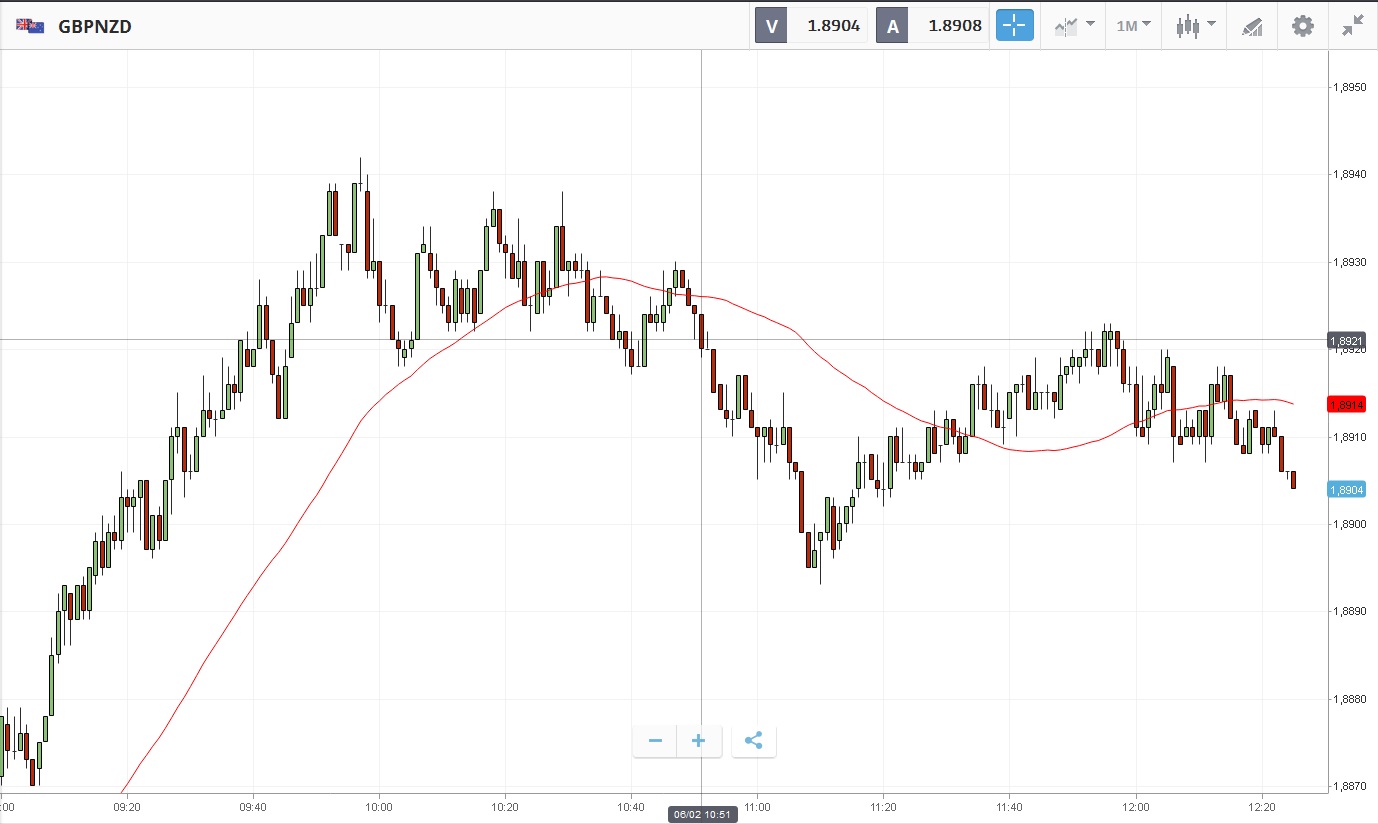The image size is (1378, 824).
Task: Click the 10:00 time axis label
Action: [x=379, y=806]
